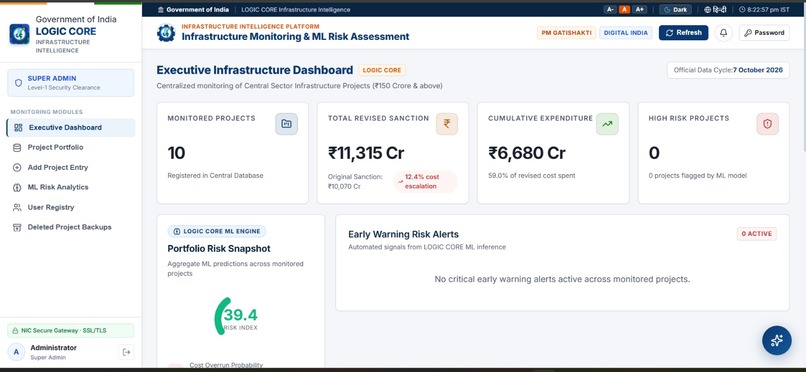This screenshot has height=372, width=806.
Task: Click the Refresh button
Action: 683,33
